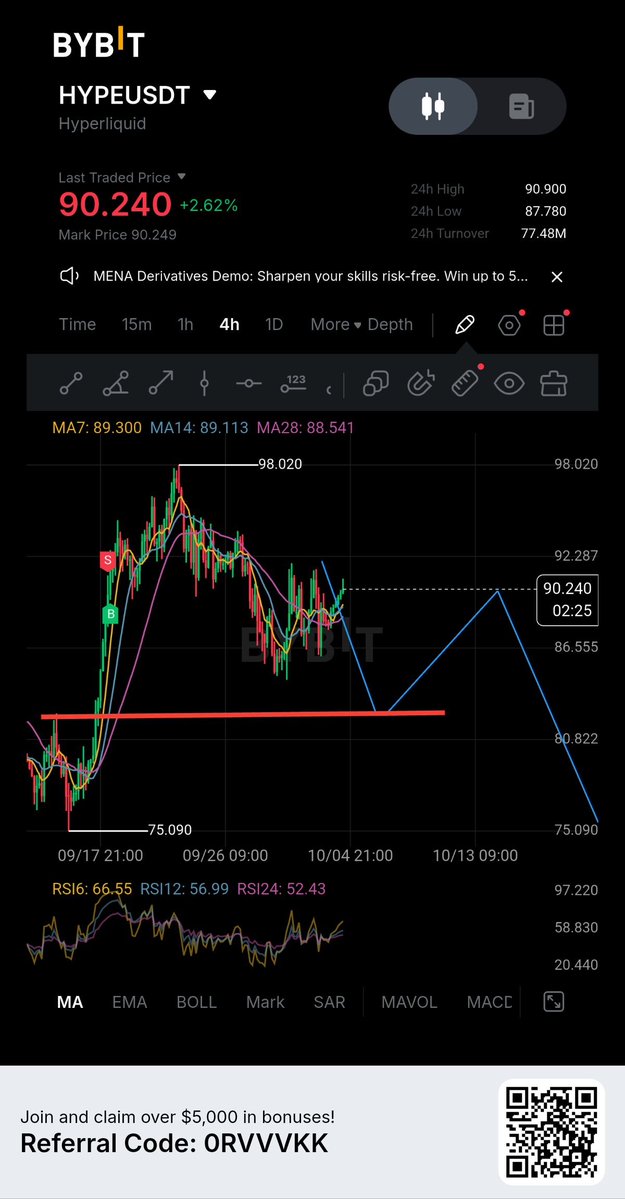Click the referral QR code
625x1199 pixels.
pos(552,1132)
